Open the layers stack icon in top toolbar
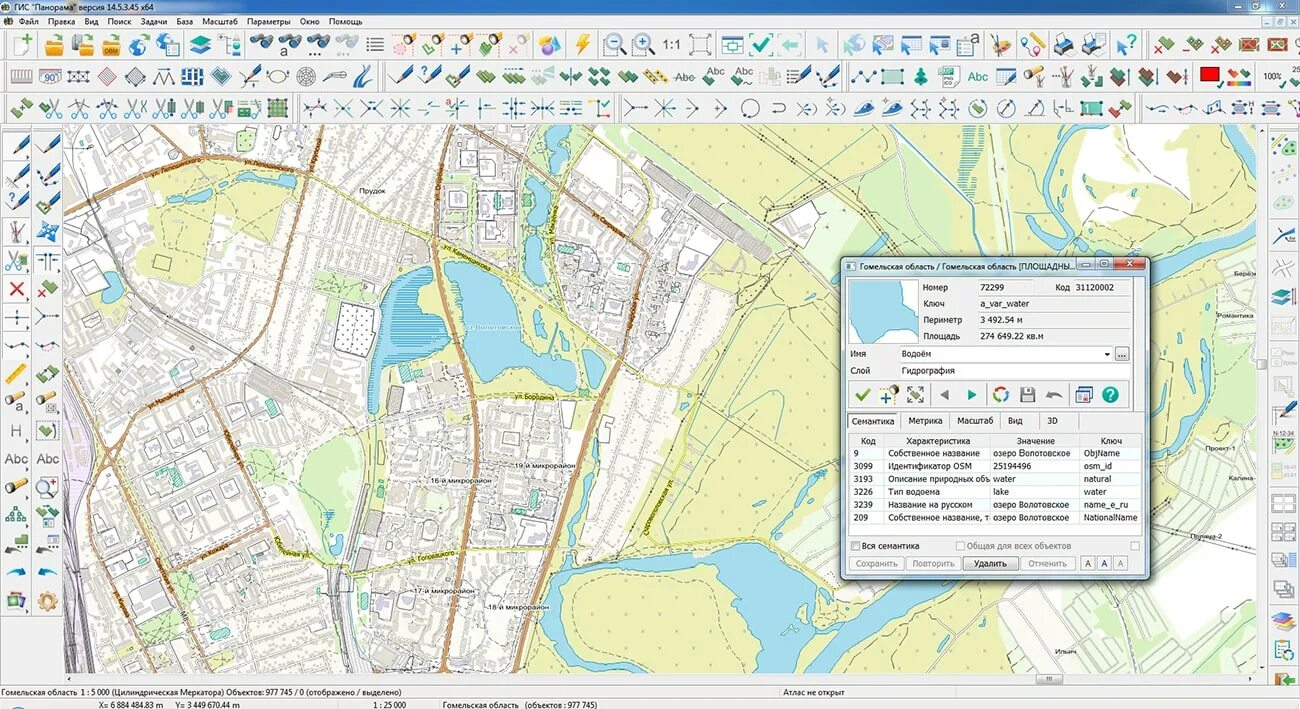This screenshot has height=709, width=1300. coord(200,44)
